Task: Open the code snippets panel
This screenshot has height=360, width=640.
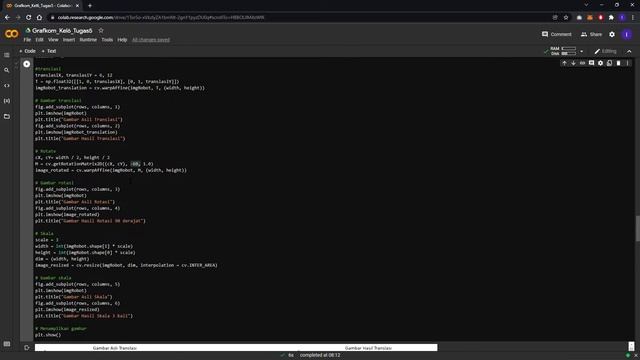Action: 7,86
